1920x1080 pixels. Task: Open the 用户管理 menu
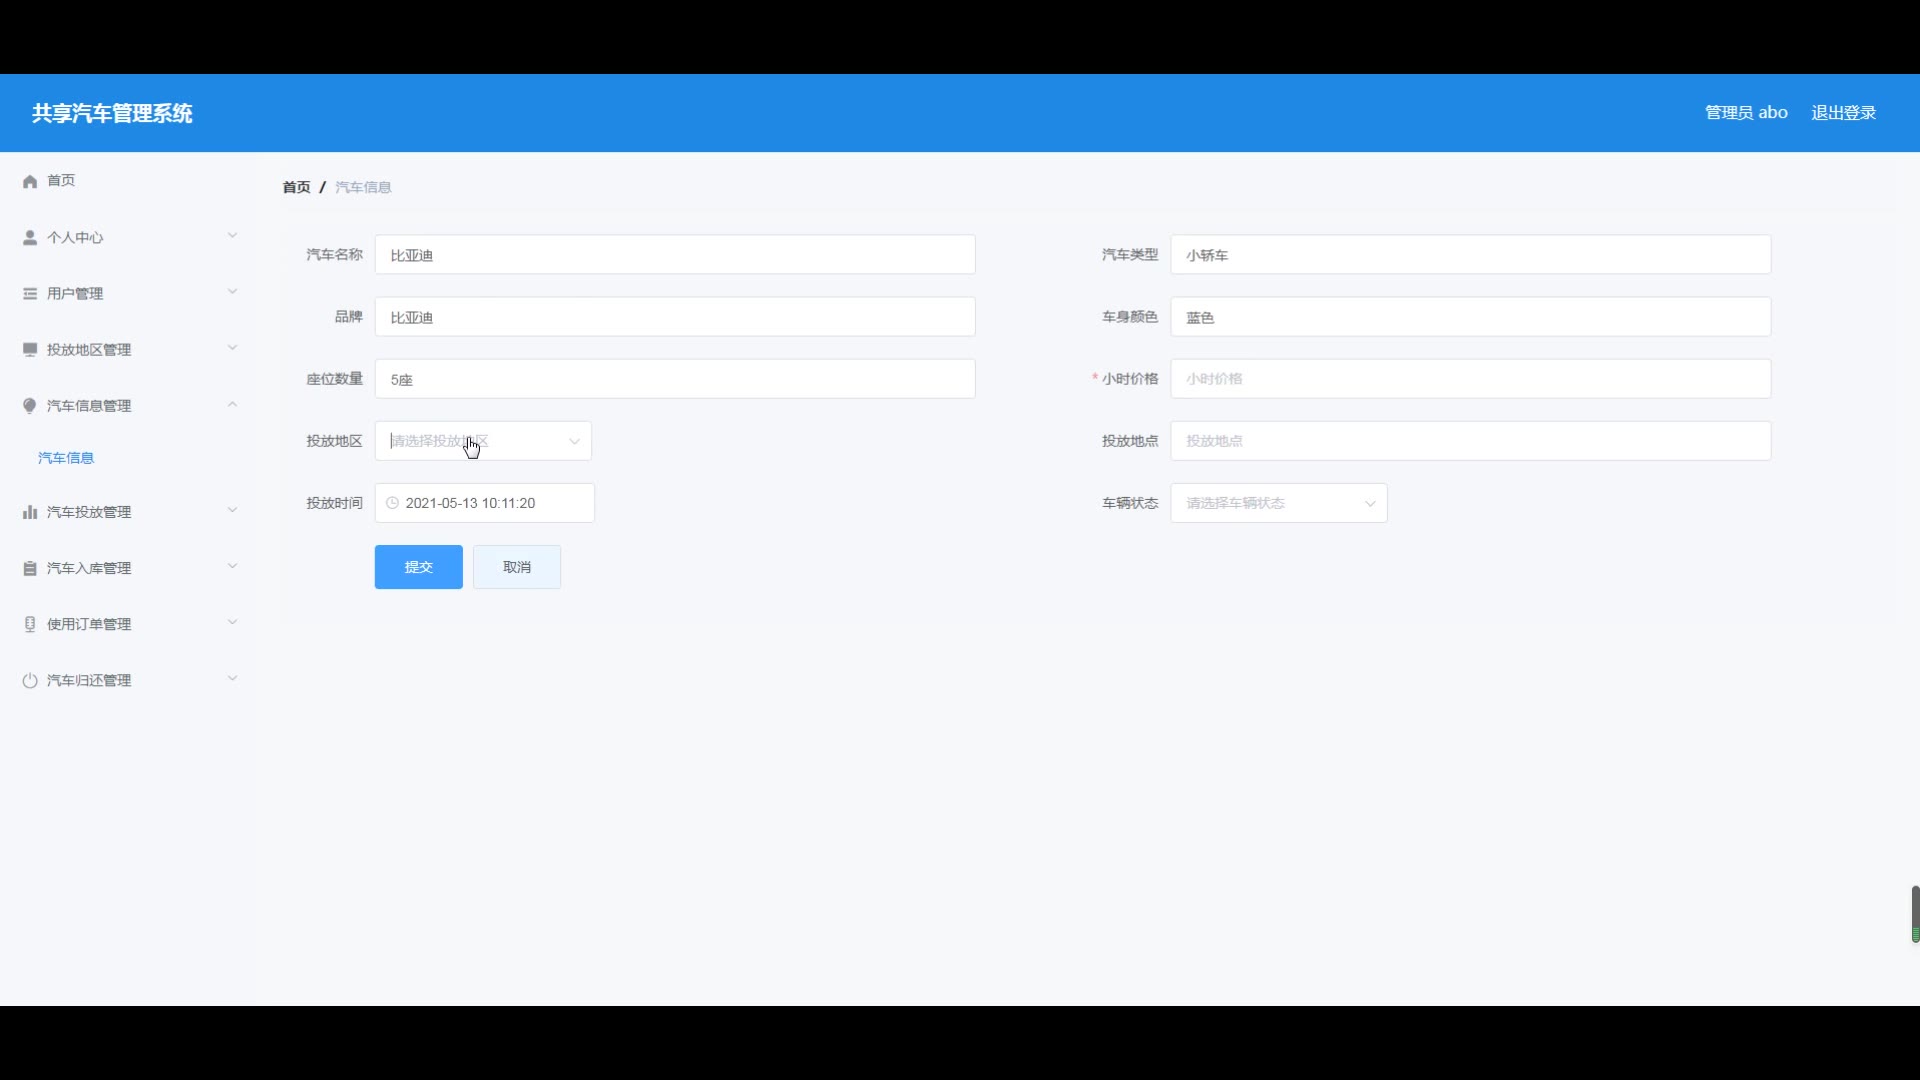[75, 293]
